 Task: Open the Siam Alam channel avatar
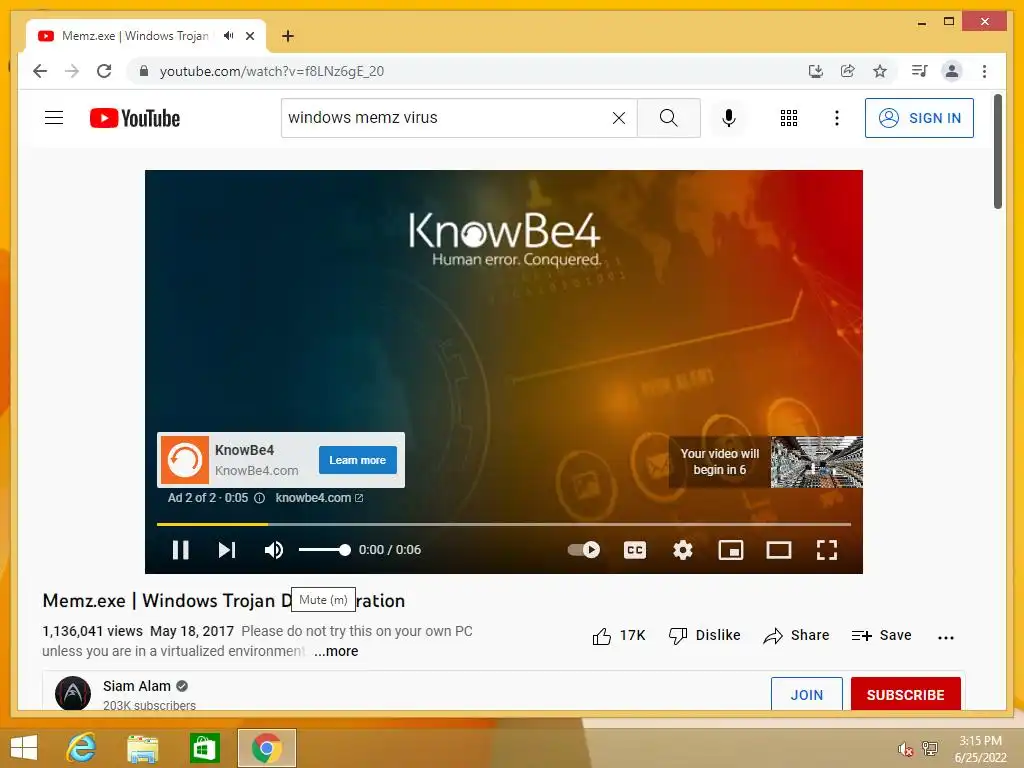point(72,693)
